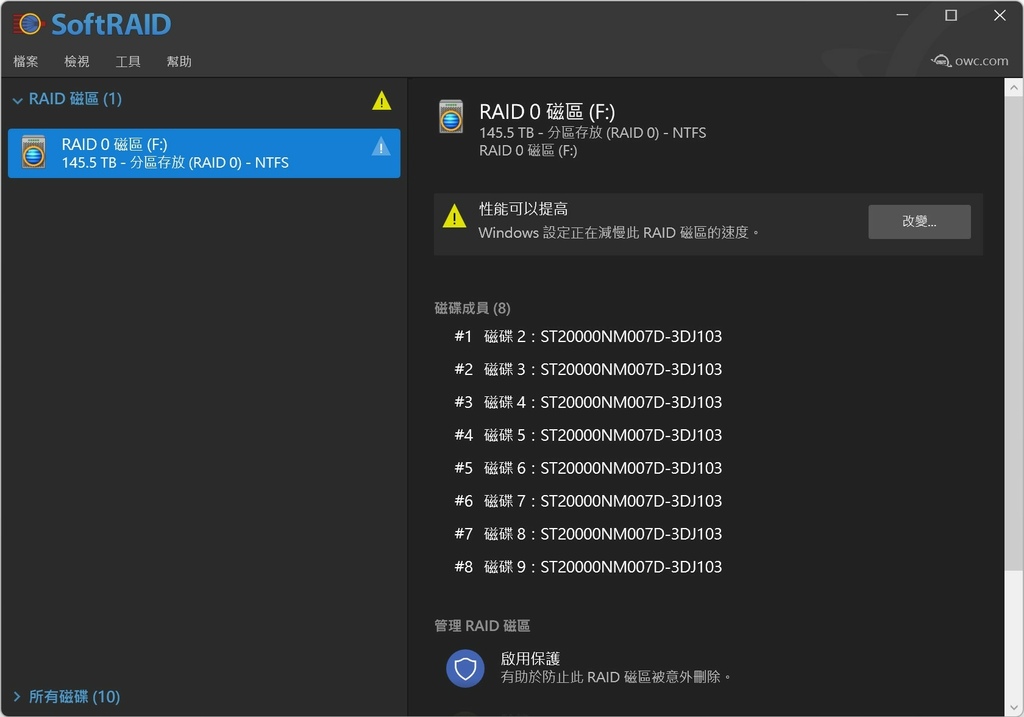The image size is (1024, 717).
Task: Open the 工具 menu
Action: tap(127, 61)
